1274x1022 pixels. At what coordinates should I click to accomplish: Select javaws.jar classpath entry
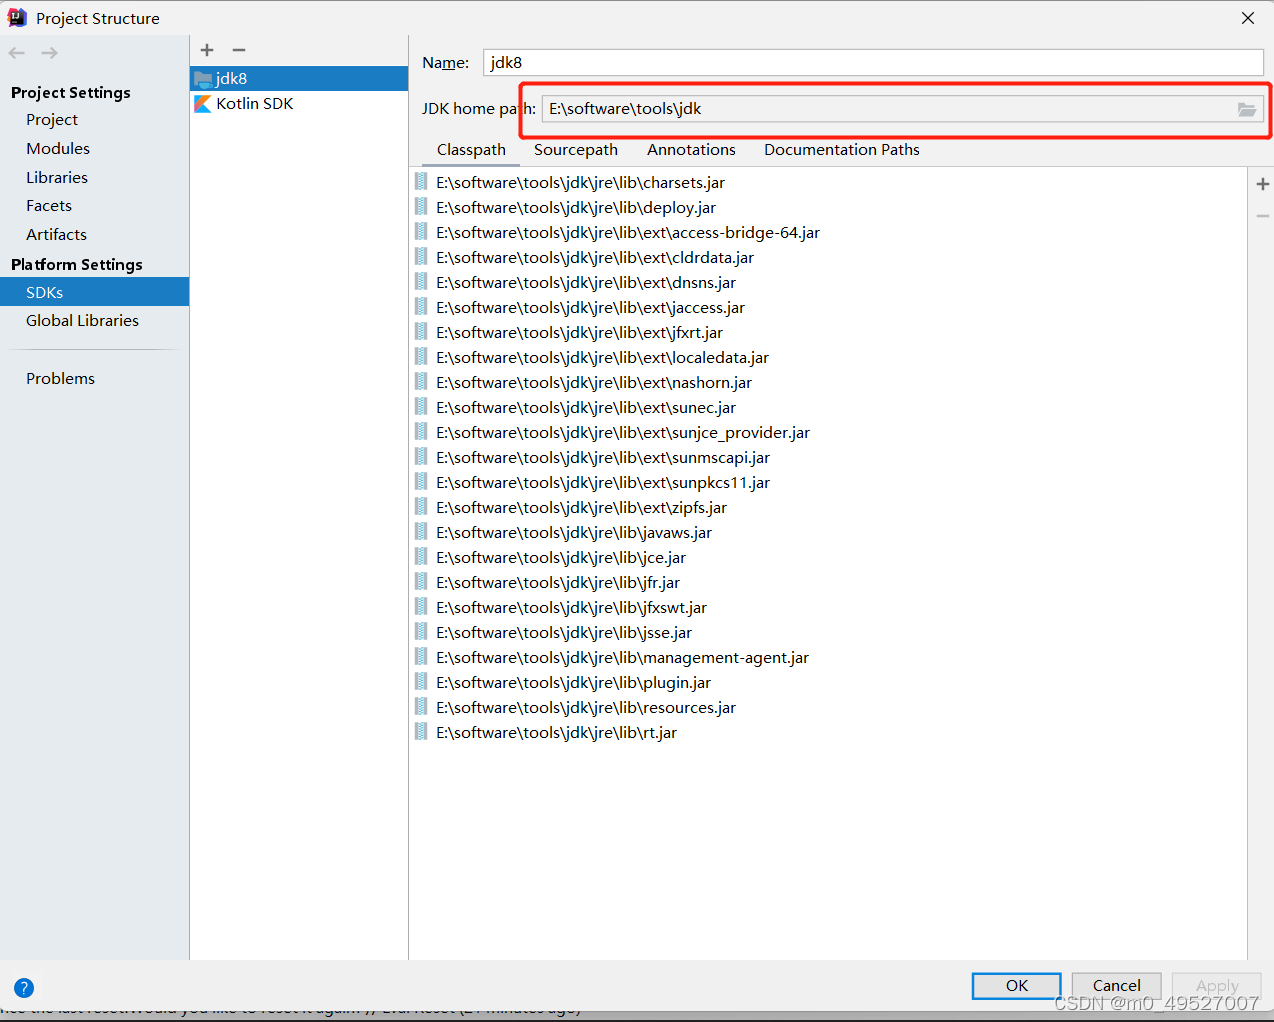coord(574,533)
